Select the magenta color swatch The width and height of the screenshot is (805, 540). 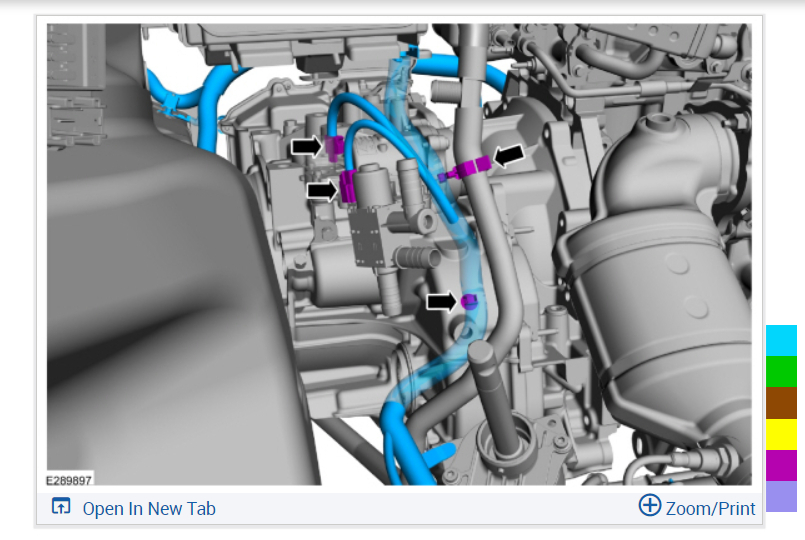point(781,466)
